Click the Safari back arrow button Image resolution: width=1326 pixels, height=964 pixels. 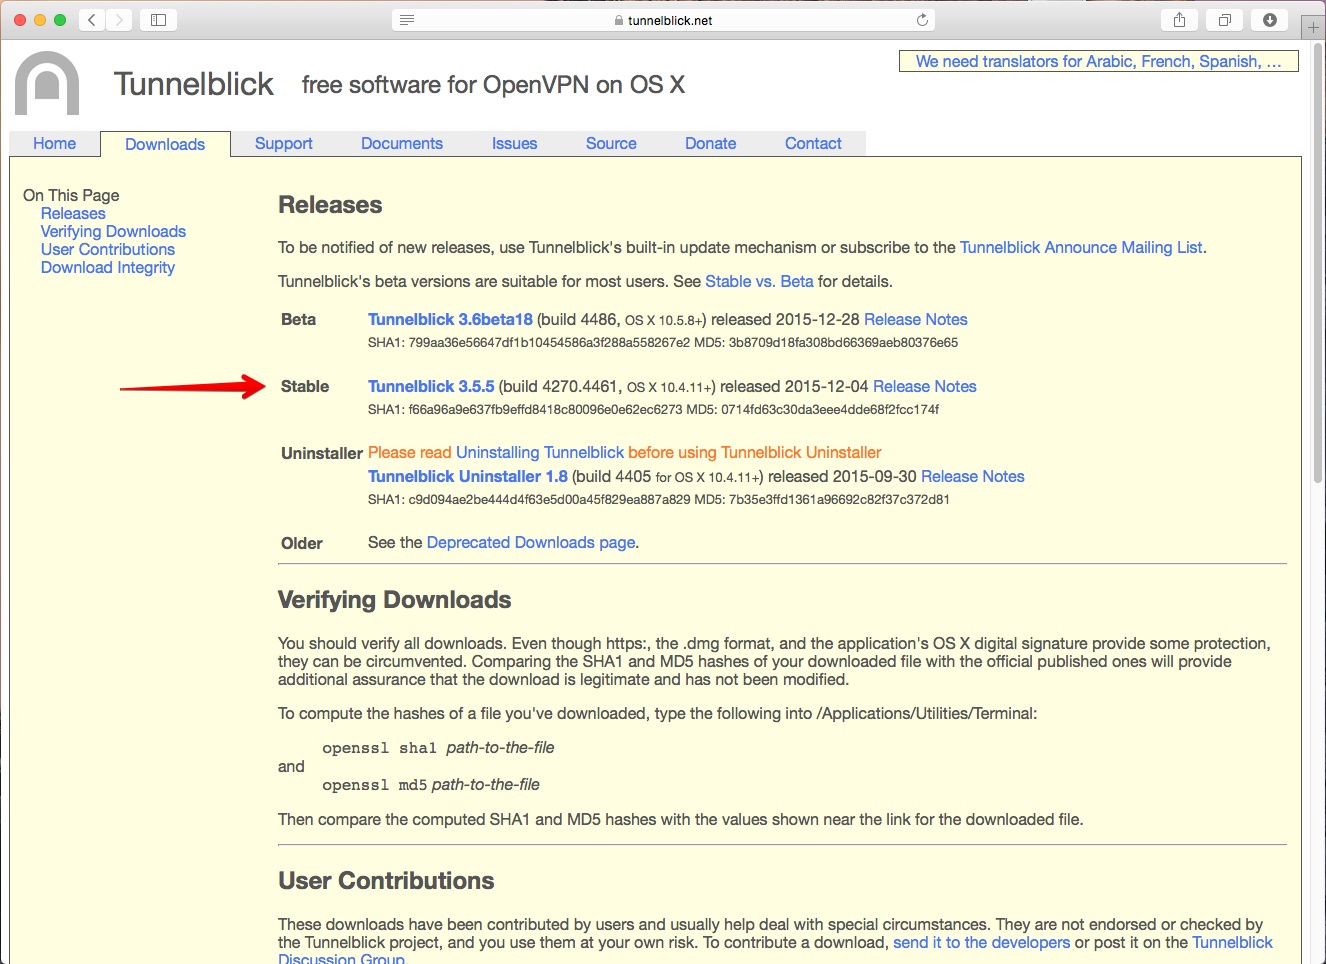[x=92, y=20]
